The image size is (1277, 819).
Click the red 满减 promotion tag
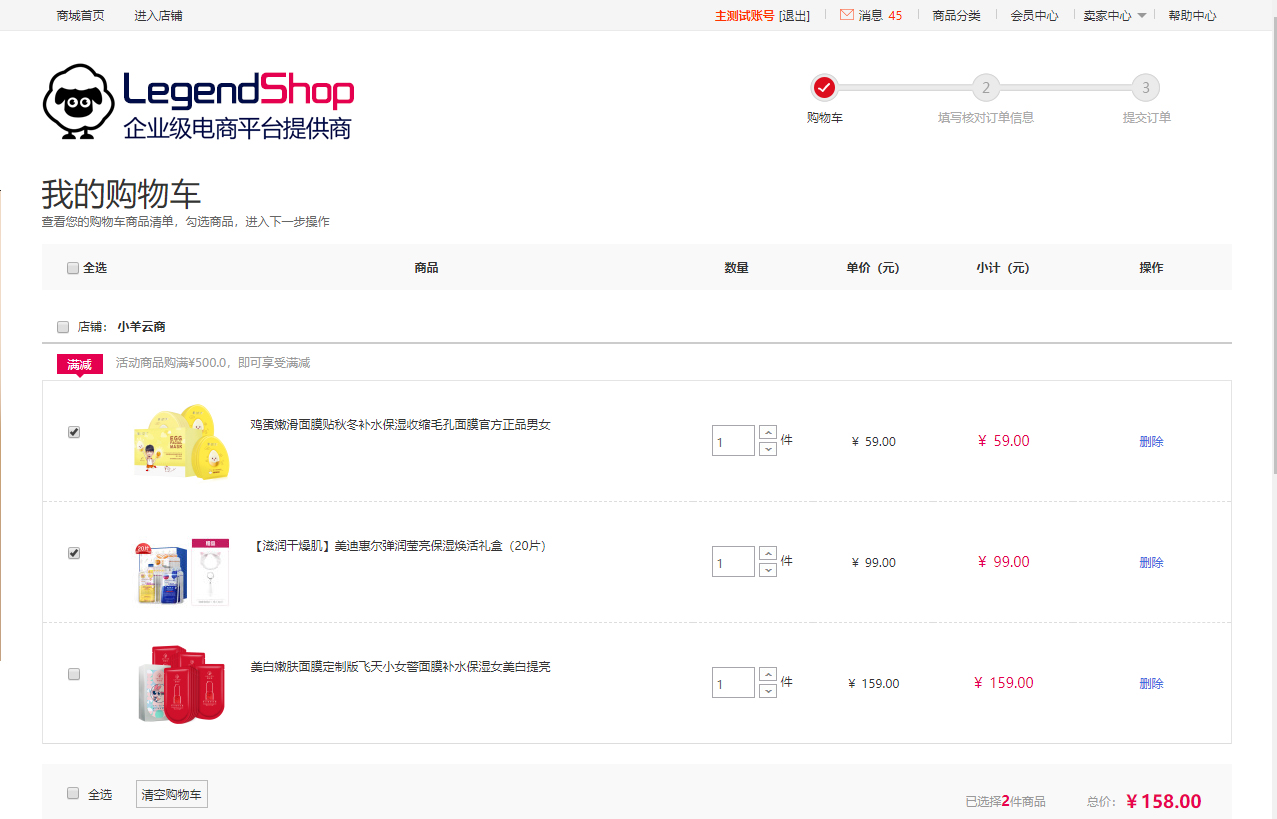tap(80, 364)
